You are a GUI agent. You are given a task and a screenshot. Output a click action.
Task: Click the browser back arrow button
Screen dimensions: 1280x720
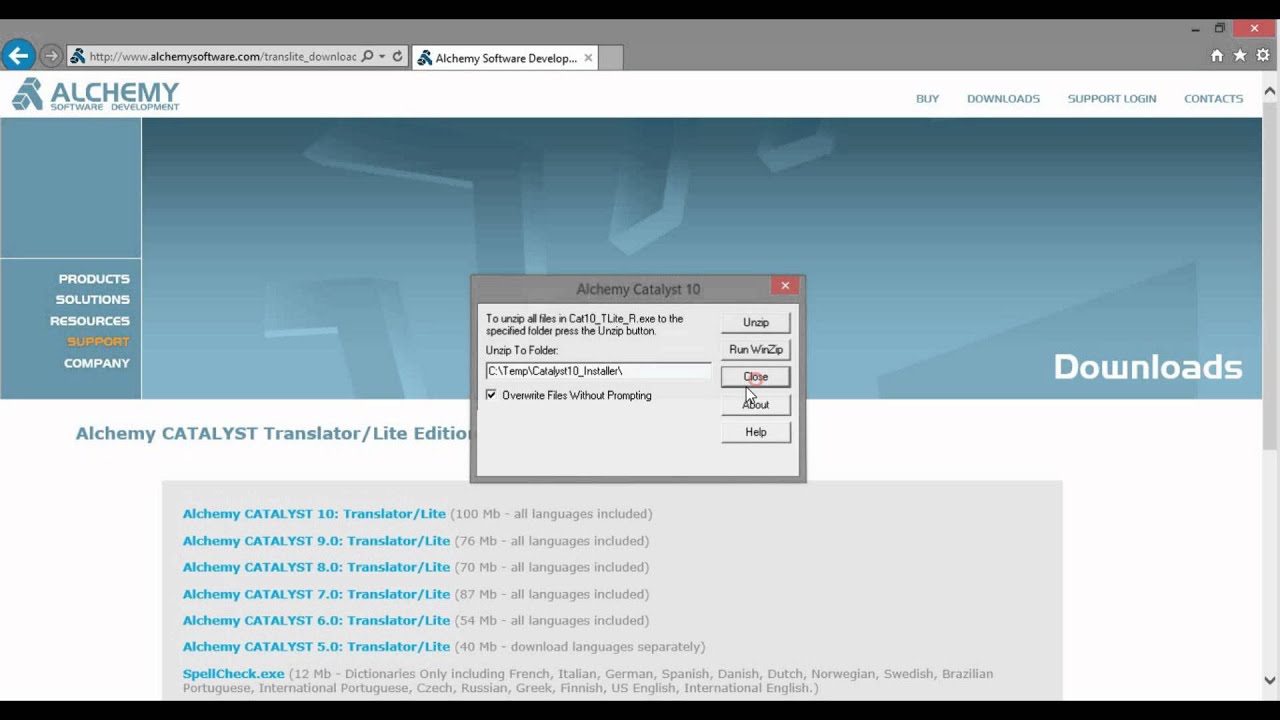[x=18, y=56]
